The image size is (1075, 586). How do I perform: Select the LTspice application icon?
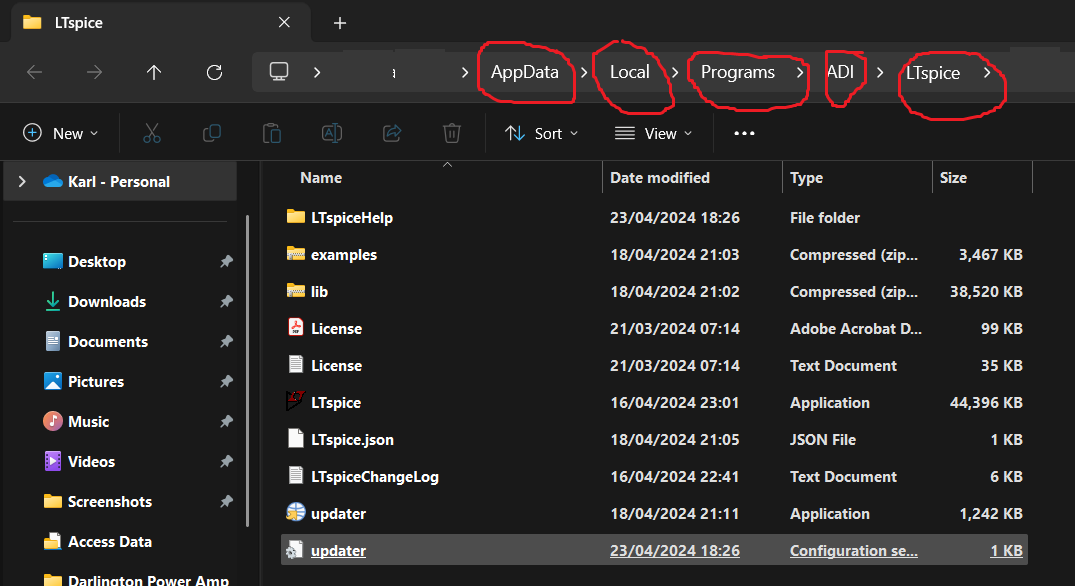[x=295, y=401]
